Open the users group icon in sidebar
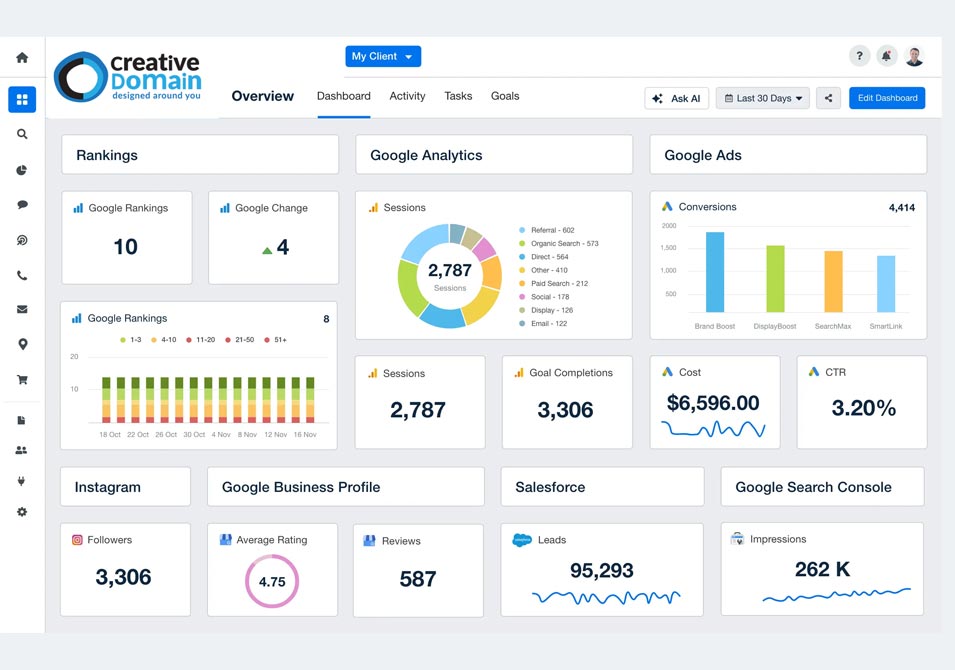This screenshot has width=955, height=670. click(x=21, y=450)
